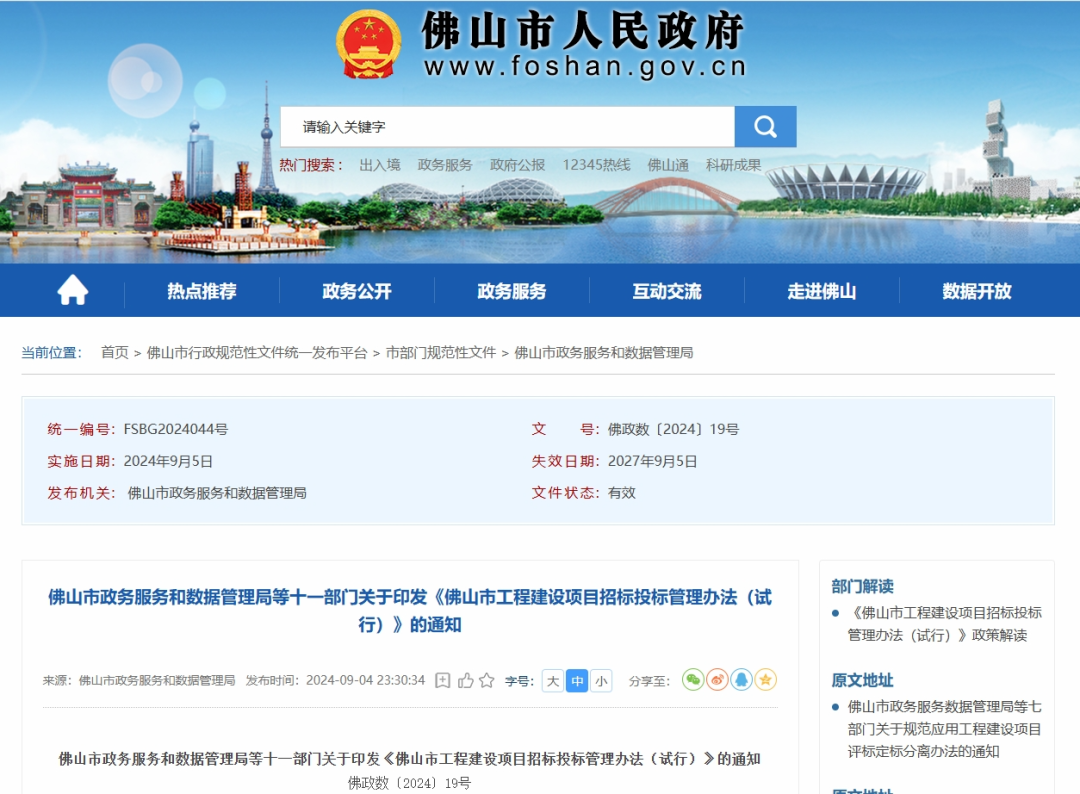Select 大 to enlarge the font size
This screenshot has width=1080, height=794.
(552, 680)
